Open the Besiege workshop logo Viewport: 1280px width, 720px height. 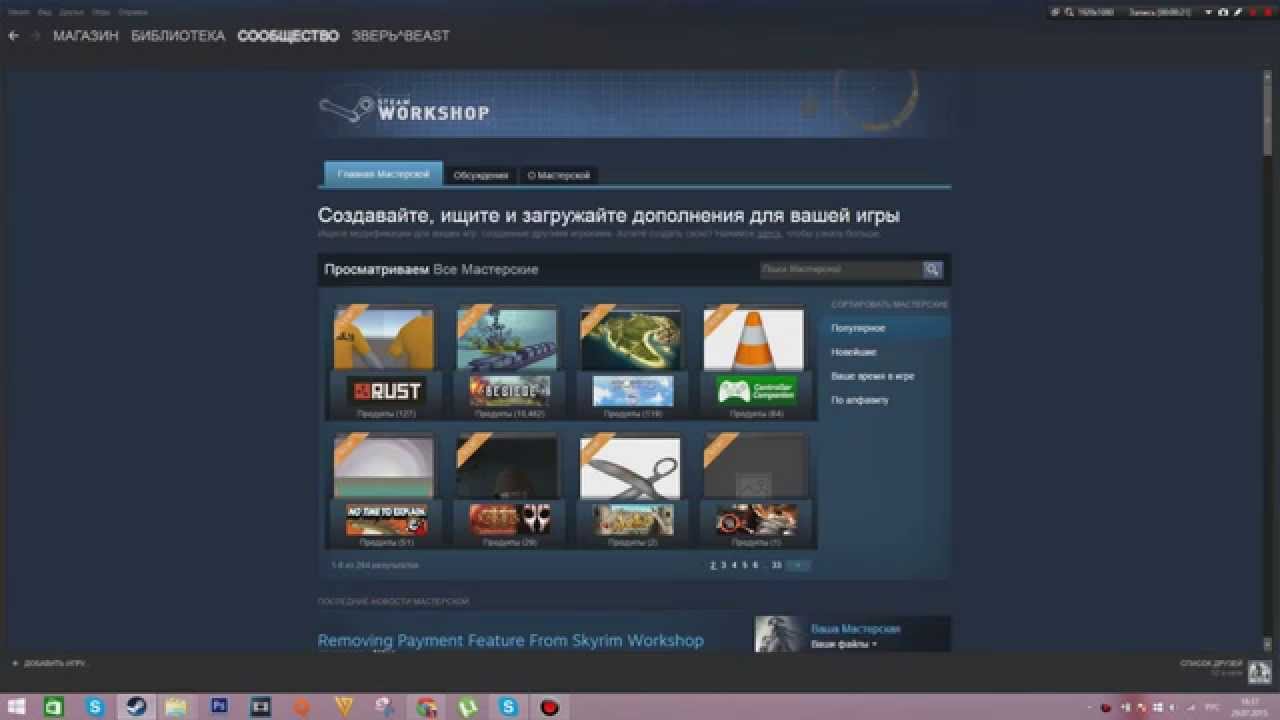coord(509,391)
